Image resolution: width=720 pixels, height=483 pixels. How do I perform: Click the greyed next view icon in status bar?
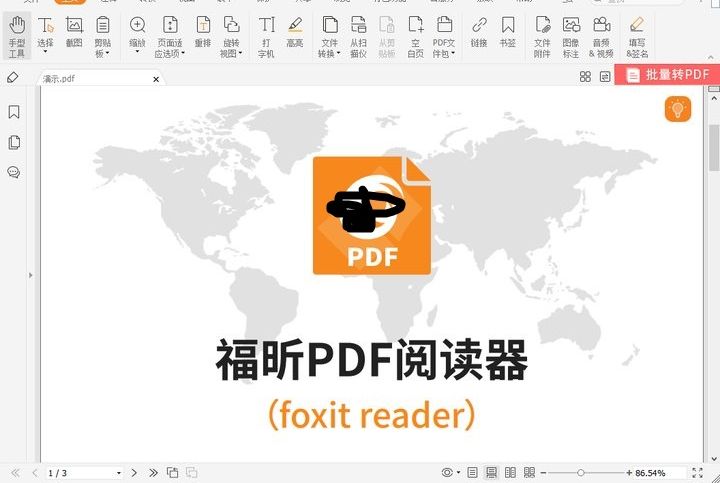pyautogui.click(x=191, y=472)
